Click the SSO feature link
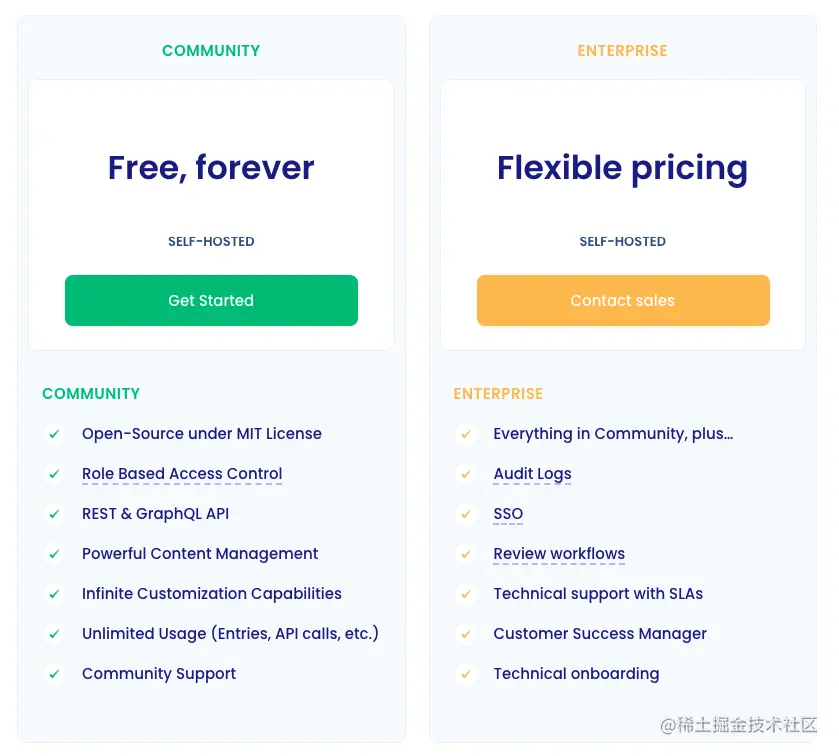Screen dimensions: 839x756 (x=508, y=514)
